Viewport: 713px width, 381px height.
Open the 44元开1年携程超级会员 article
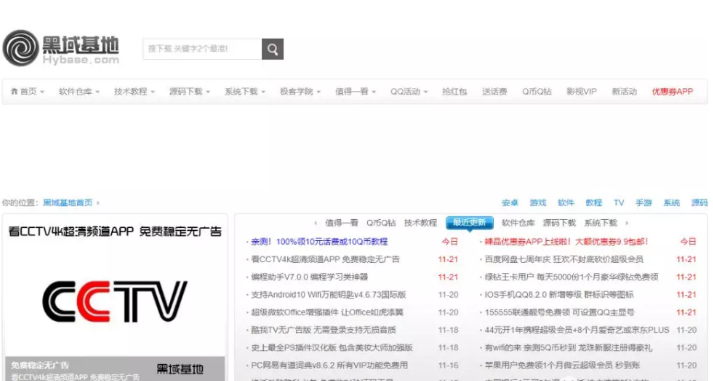[577, 330]
